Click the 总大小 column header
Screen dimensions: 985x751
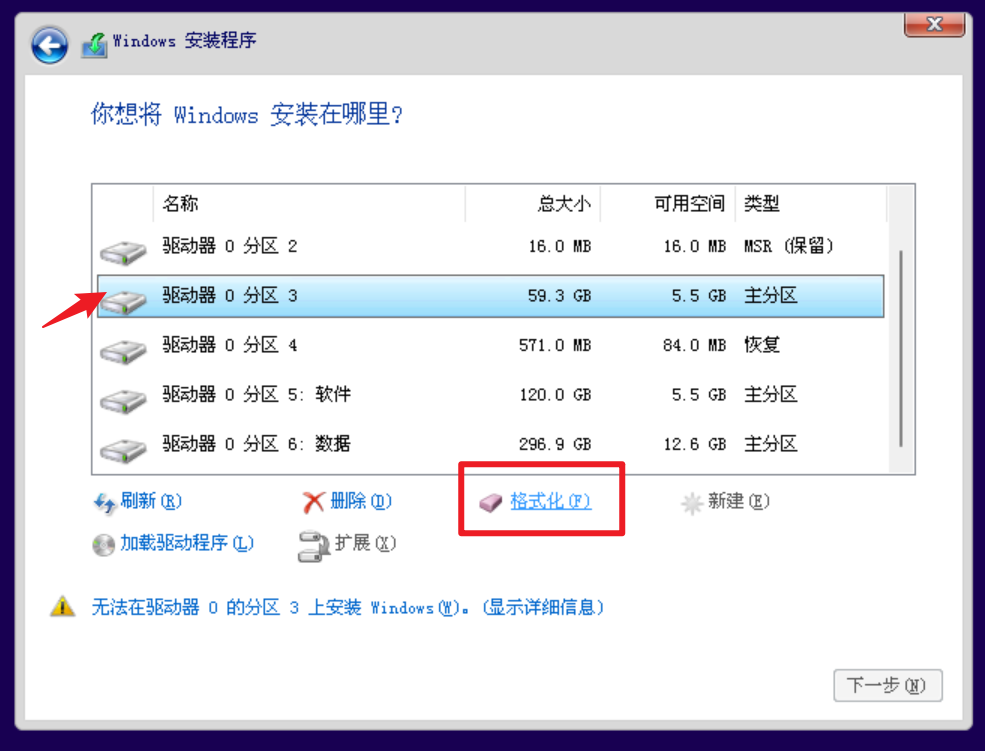533,203
